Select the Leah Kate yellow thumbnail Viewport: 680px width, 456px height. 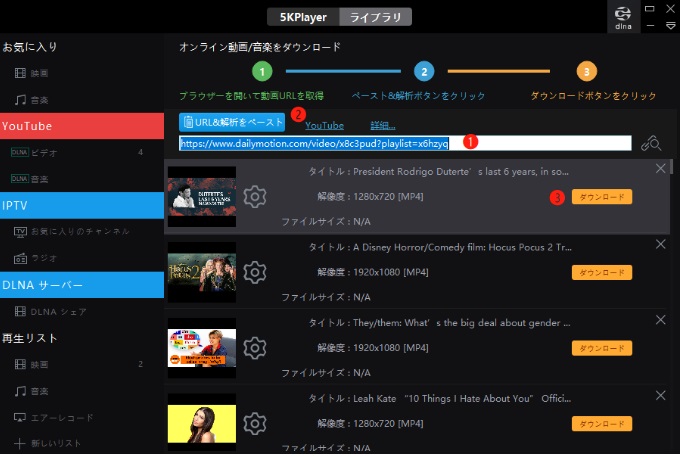coord(202,423)
